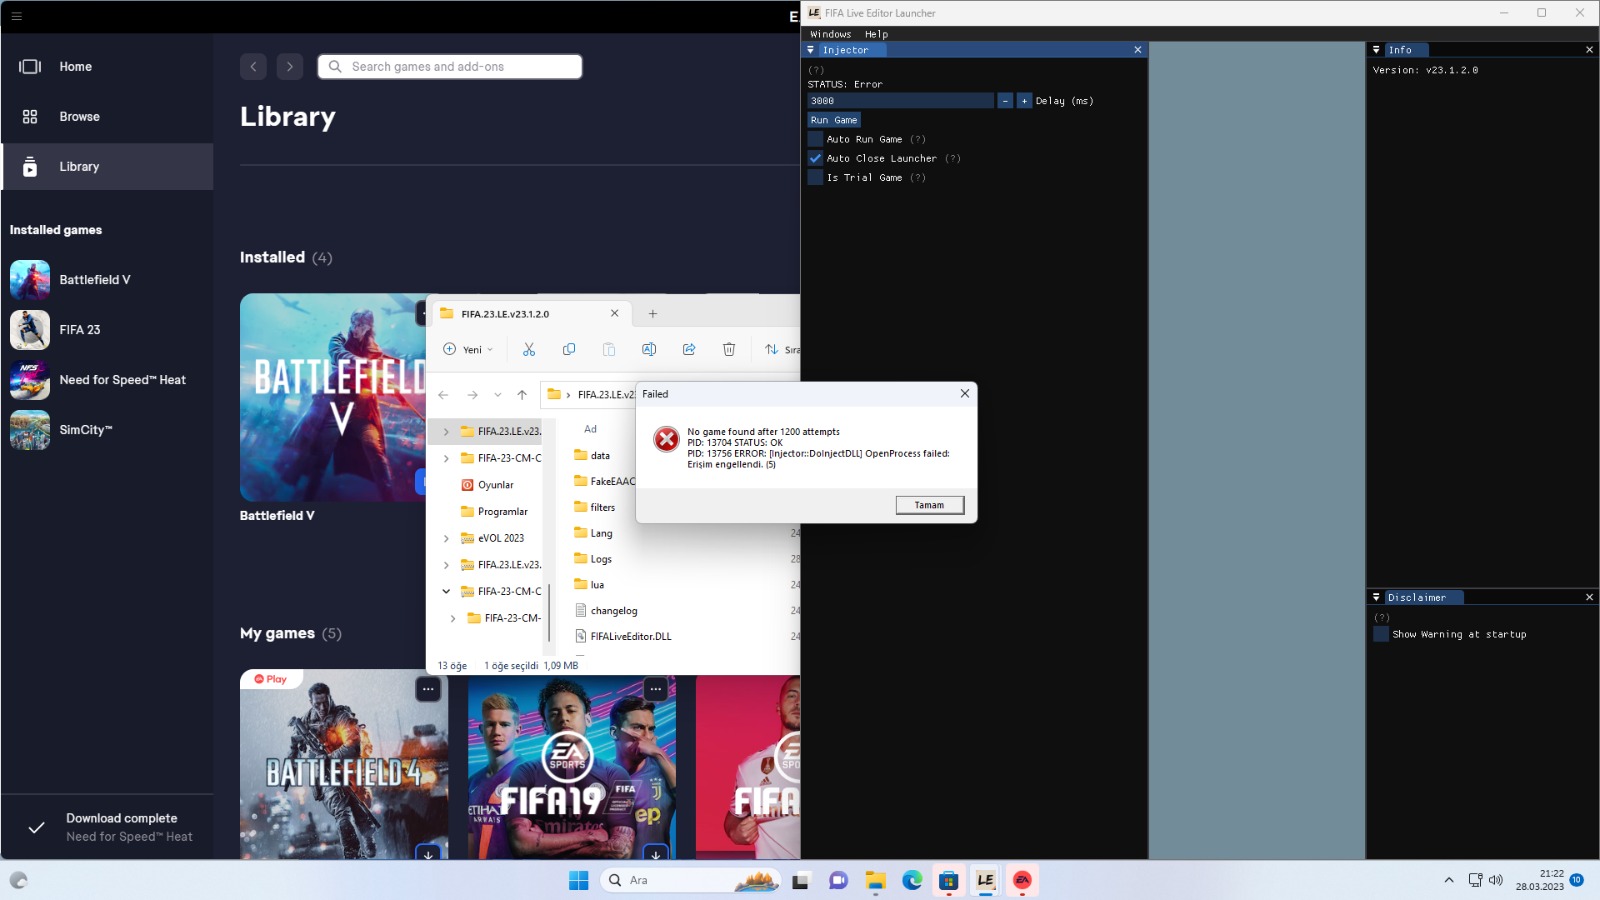Open Windows menu in FIFA Live Editor Launcher

(831, 34)
